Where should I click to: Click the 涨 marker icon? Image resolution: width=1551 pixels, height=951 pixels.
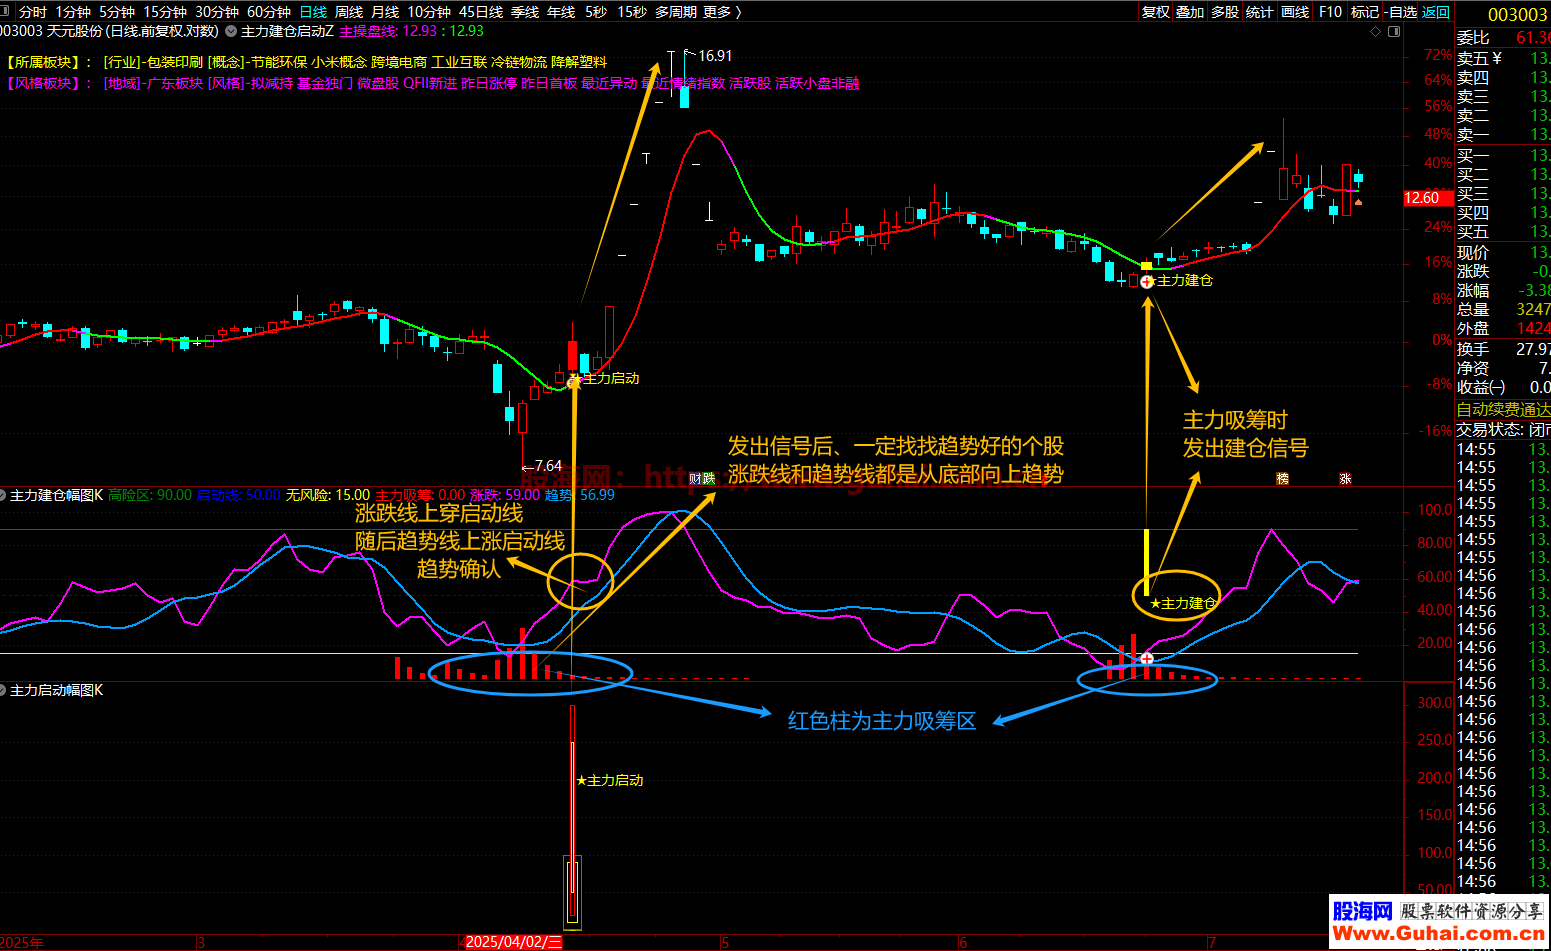point(1345,479)
